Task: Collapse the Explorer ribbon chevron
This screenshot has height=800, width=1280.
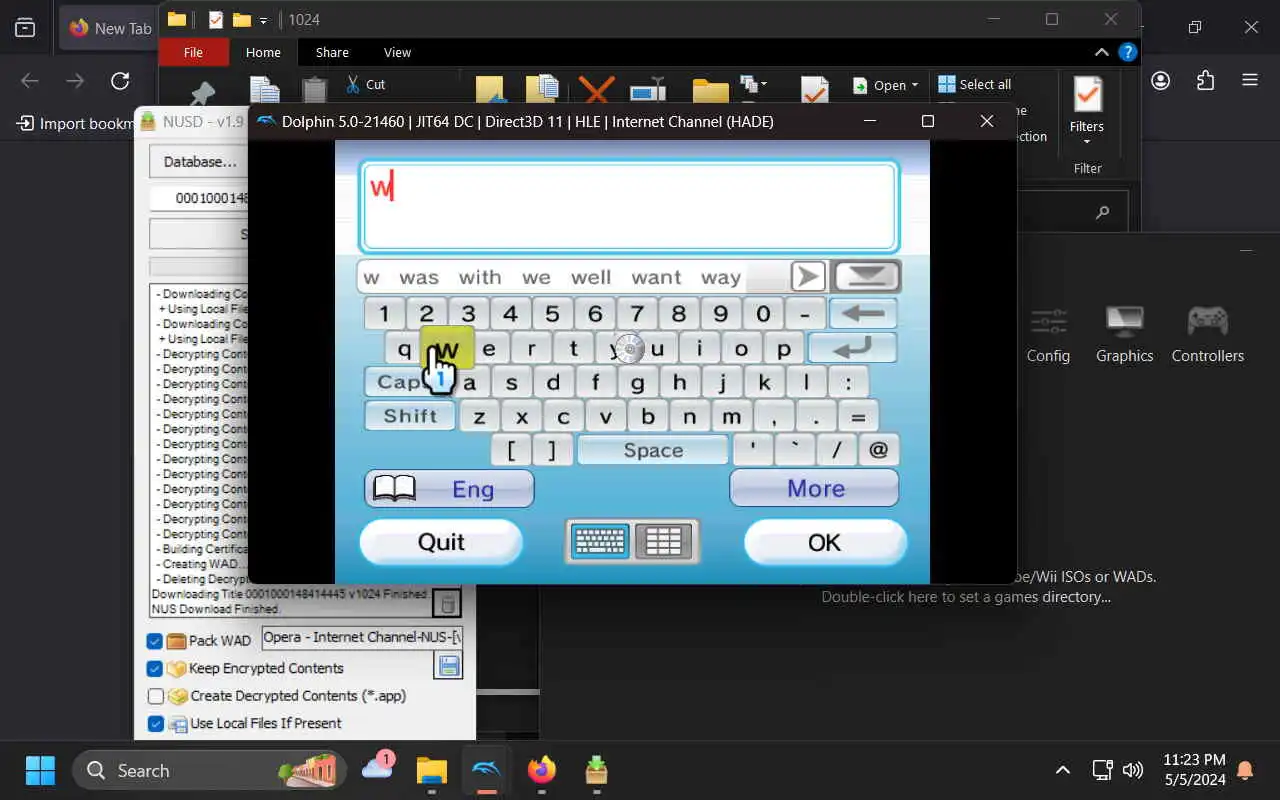Action: click(1101, 52)
